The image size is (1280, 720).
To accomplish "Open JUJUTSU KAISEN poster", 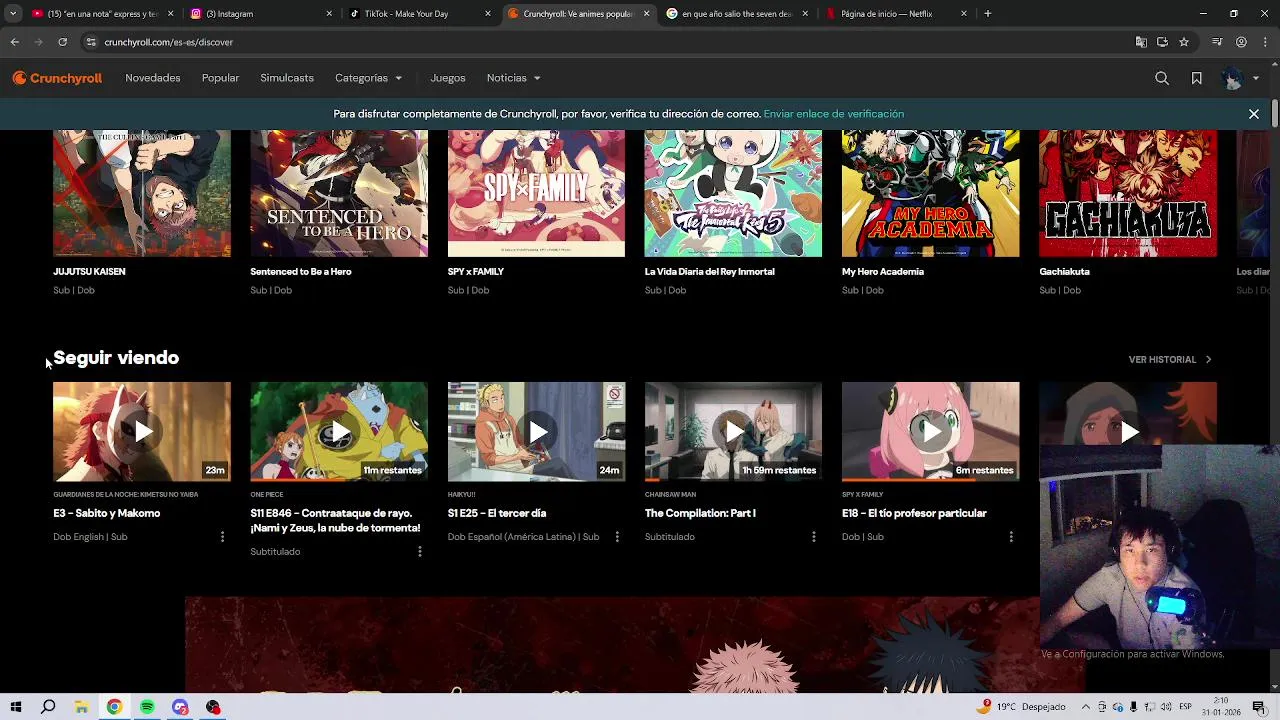I will [142, 193].
